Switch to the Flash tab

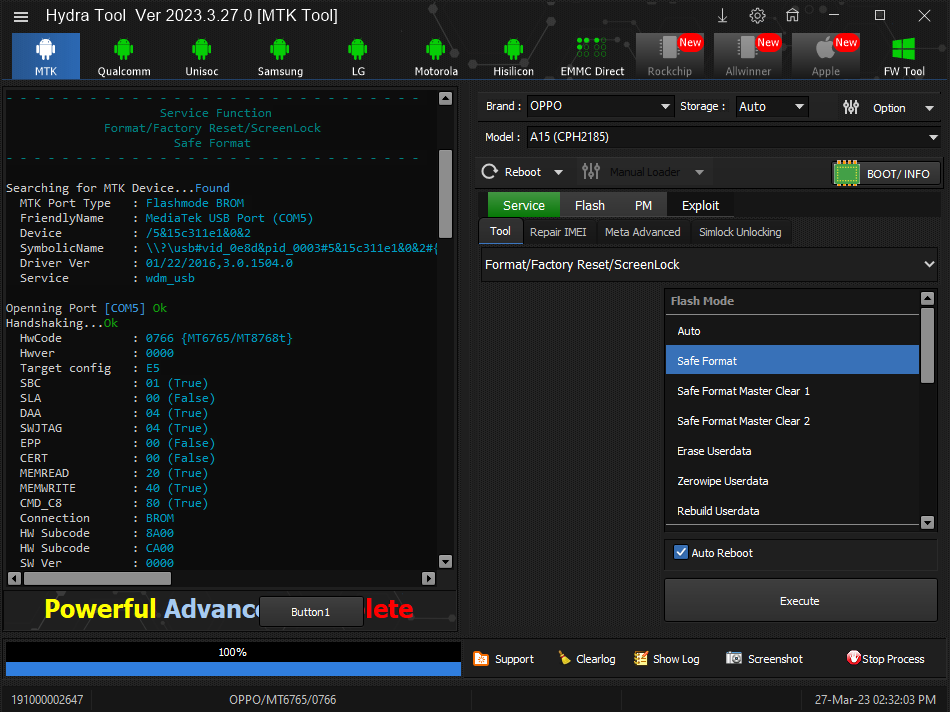tap(589, 205)
